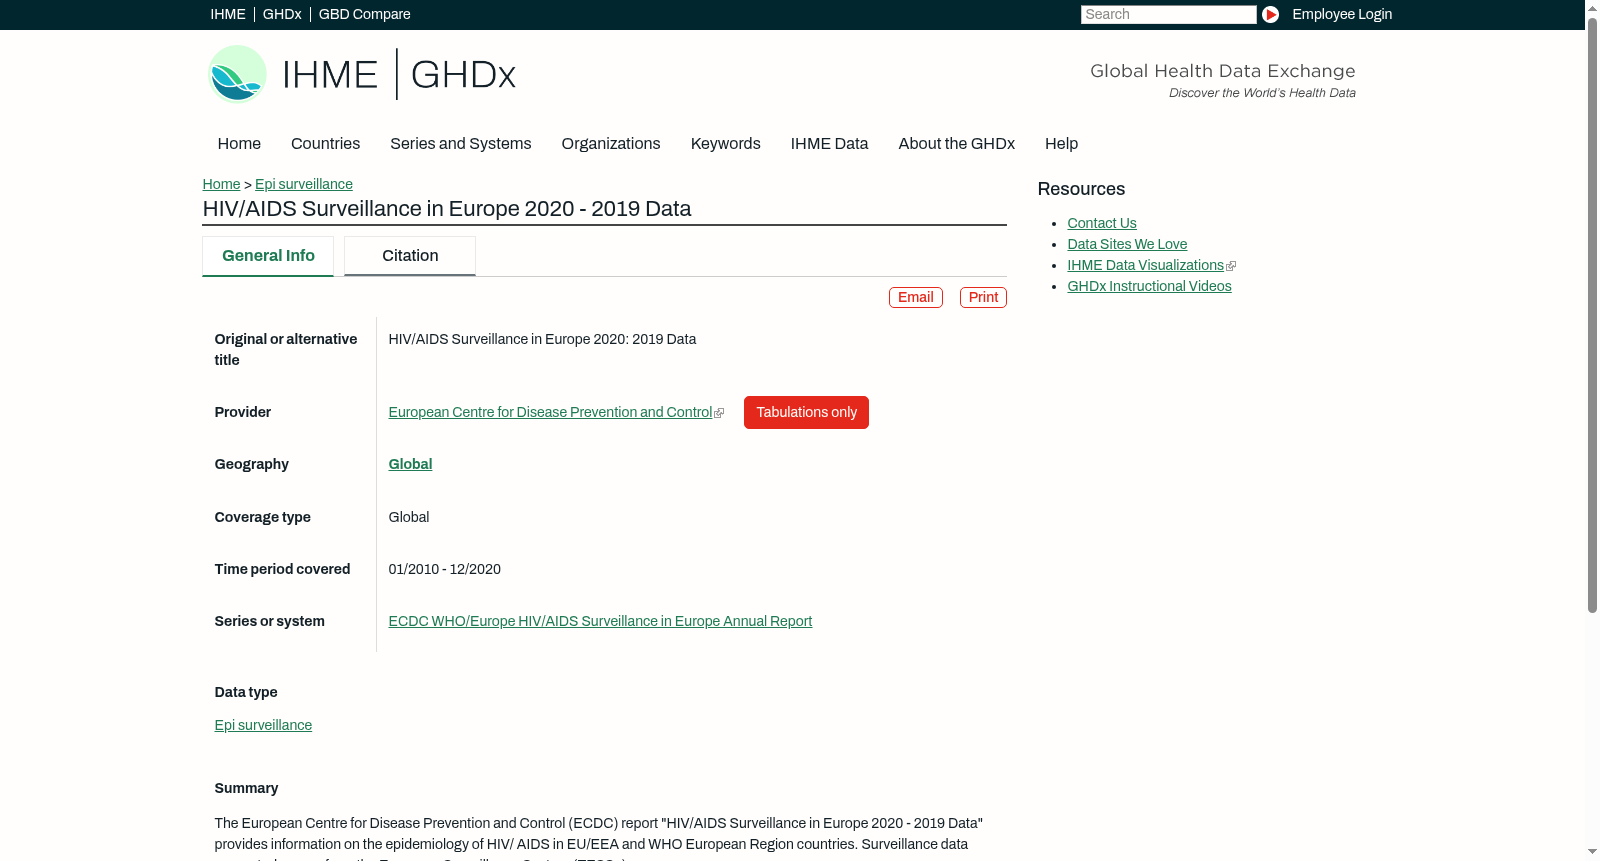The height and width of the screenshot is (861, 1600).
Task: Click the IHME leaf logo
Action: tap(237, 74)
